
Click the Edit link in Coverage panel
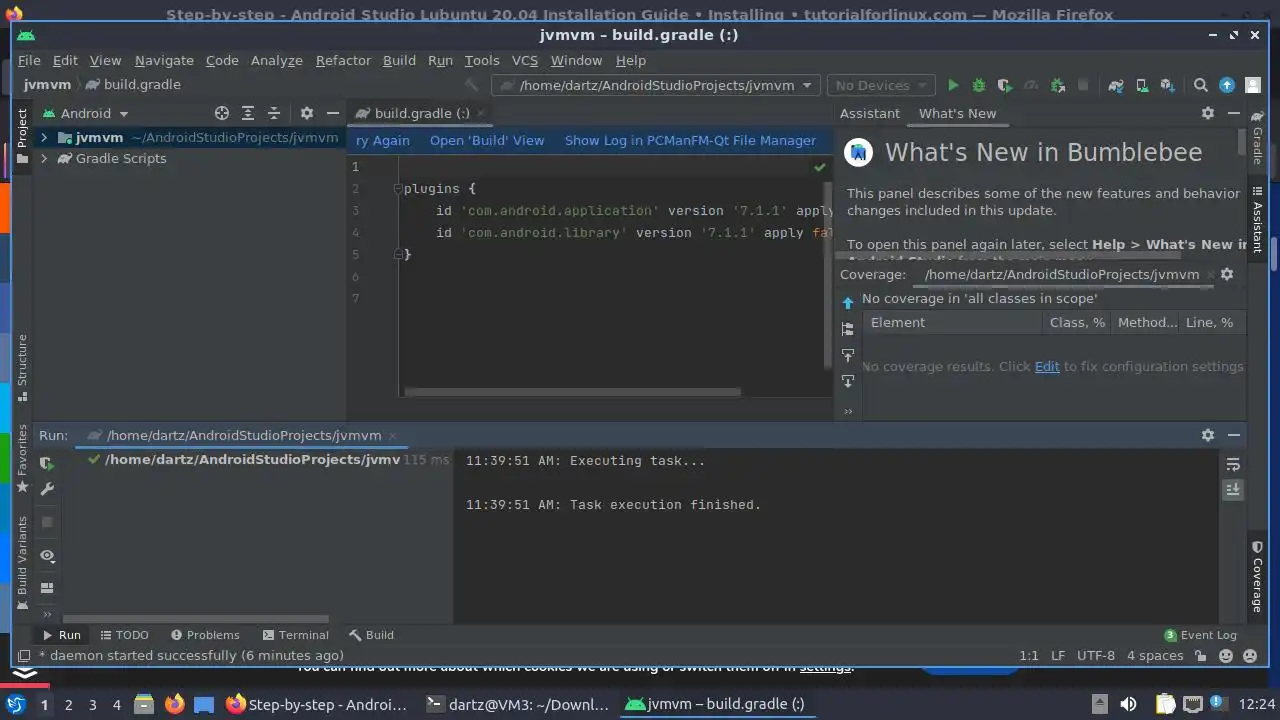pos(1047,367)
